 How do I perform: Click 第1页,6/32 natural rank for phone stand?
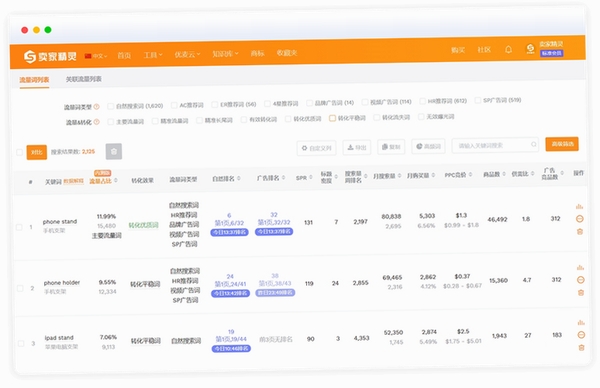point(229,223)
